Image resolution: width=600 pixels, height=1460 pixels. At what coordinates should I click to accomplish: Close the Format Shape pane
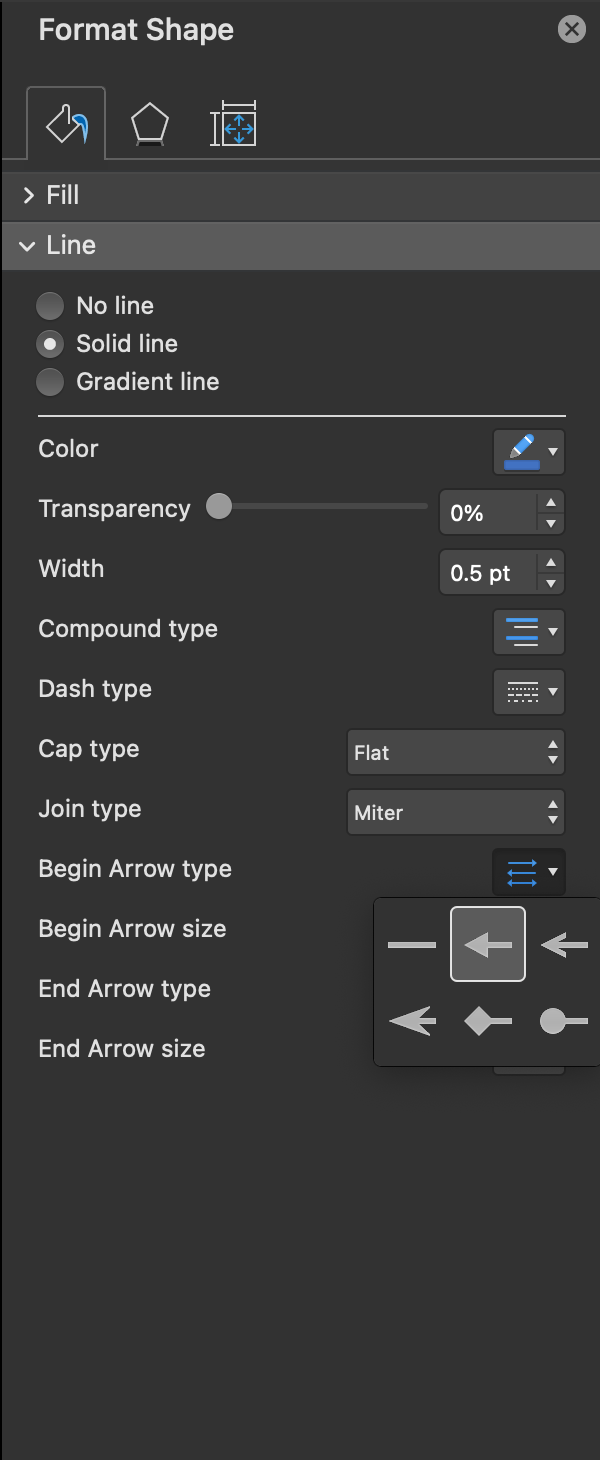(x=571, y=29)
